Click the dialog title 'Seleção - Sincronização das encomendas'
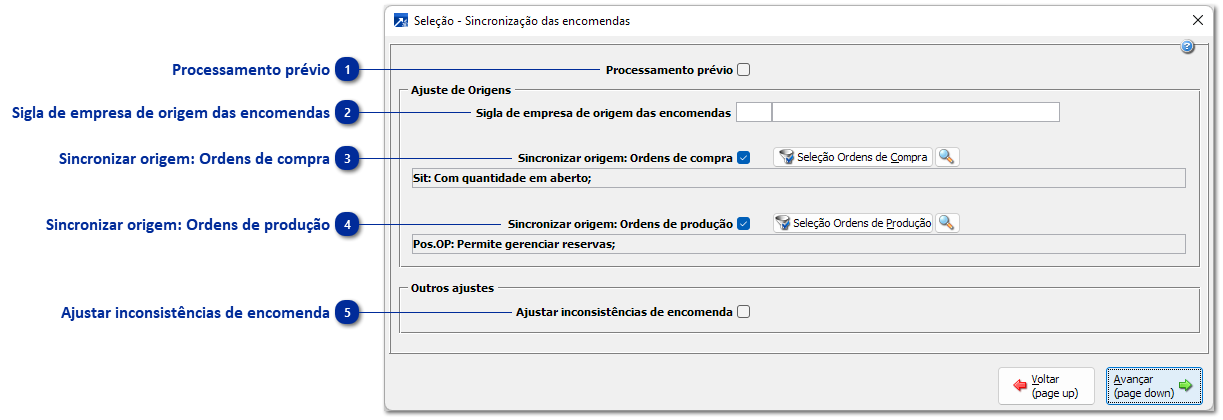The image size is (1223, 420). coord(522,20)
